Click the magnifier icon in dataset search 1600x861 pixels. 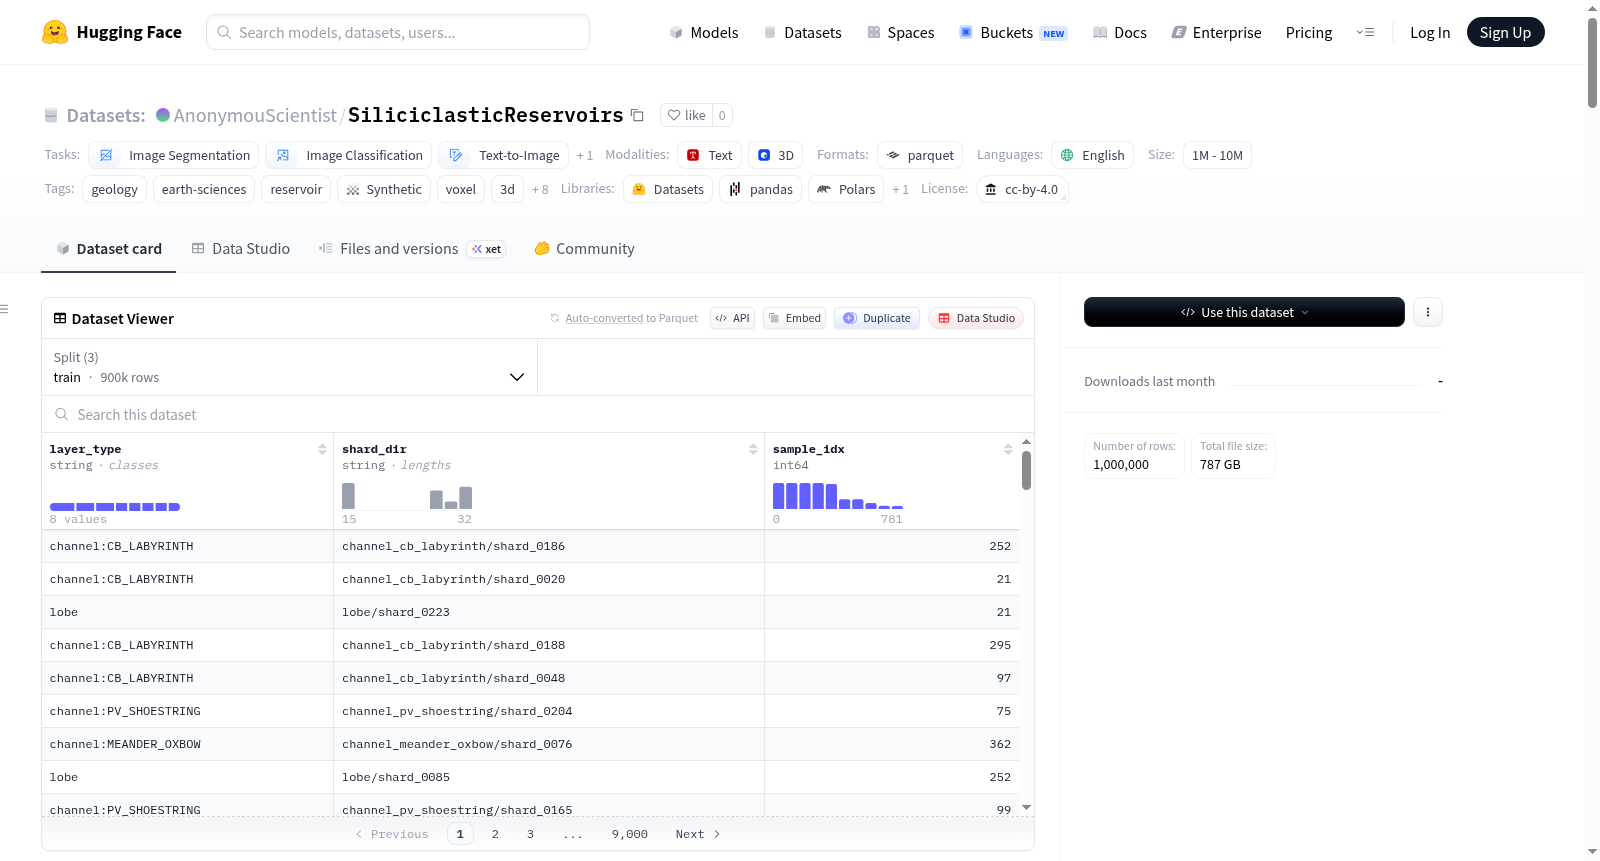(x=62, y=414)
